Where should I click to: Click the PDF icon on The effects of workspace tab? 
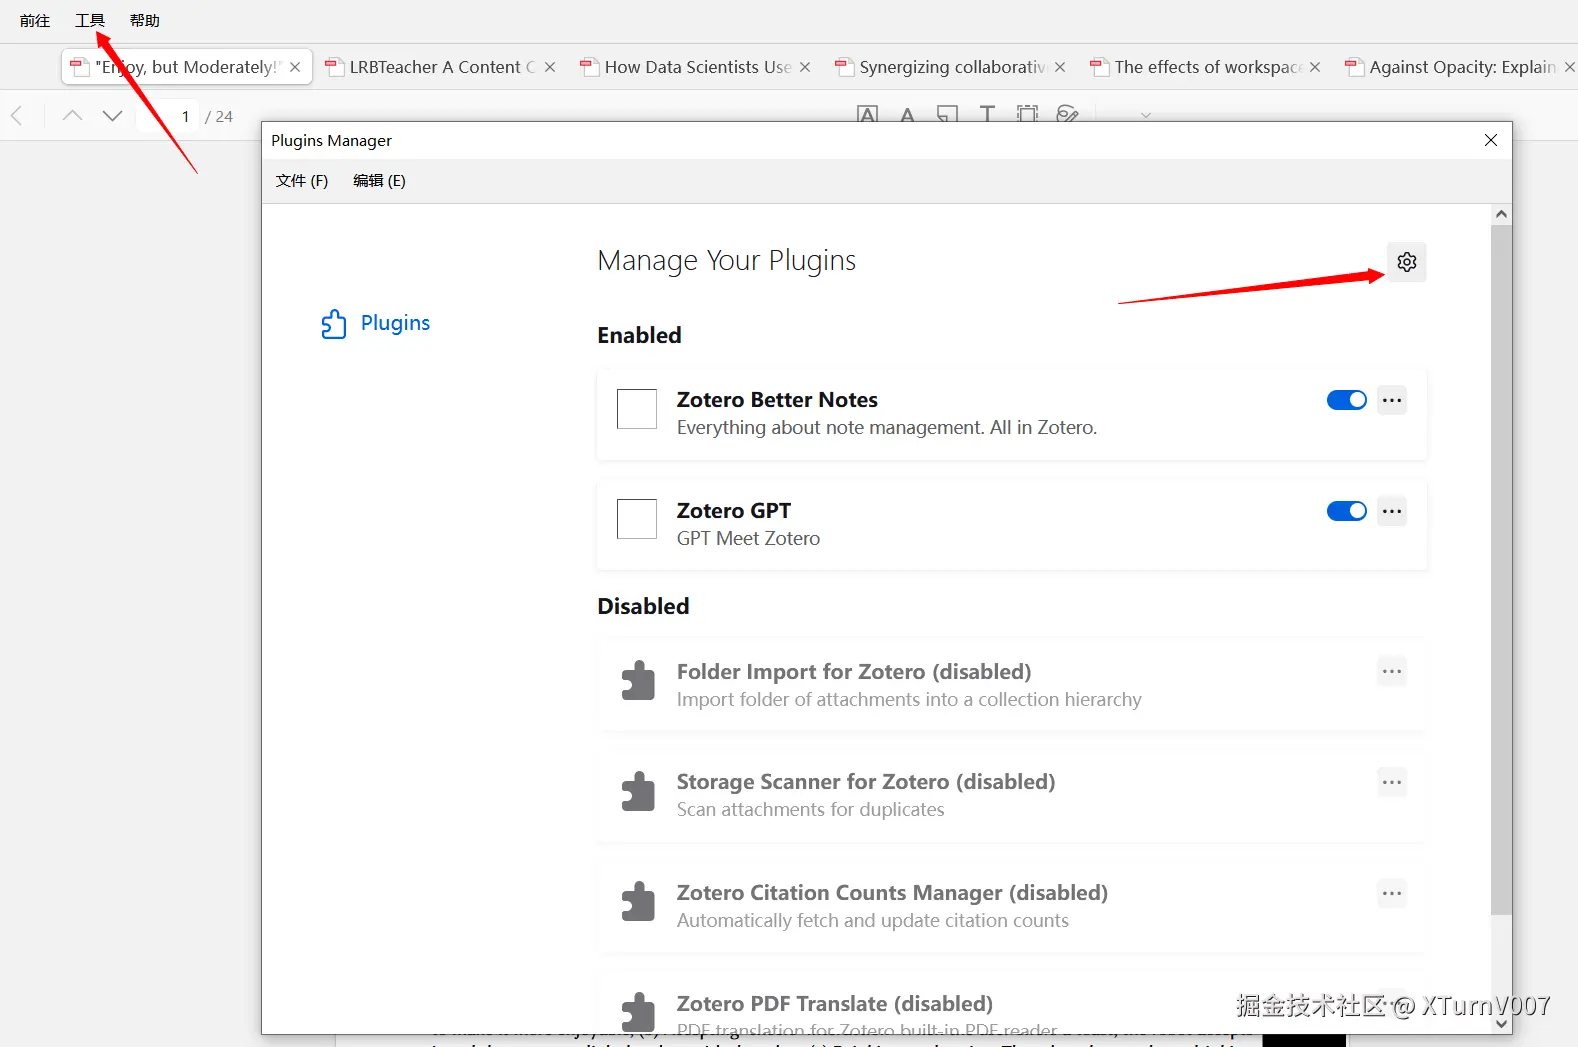1100,67
